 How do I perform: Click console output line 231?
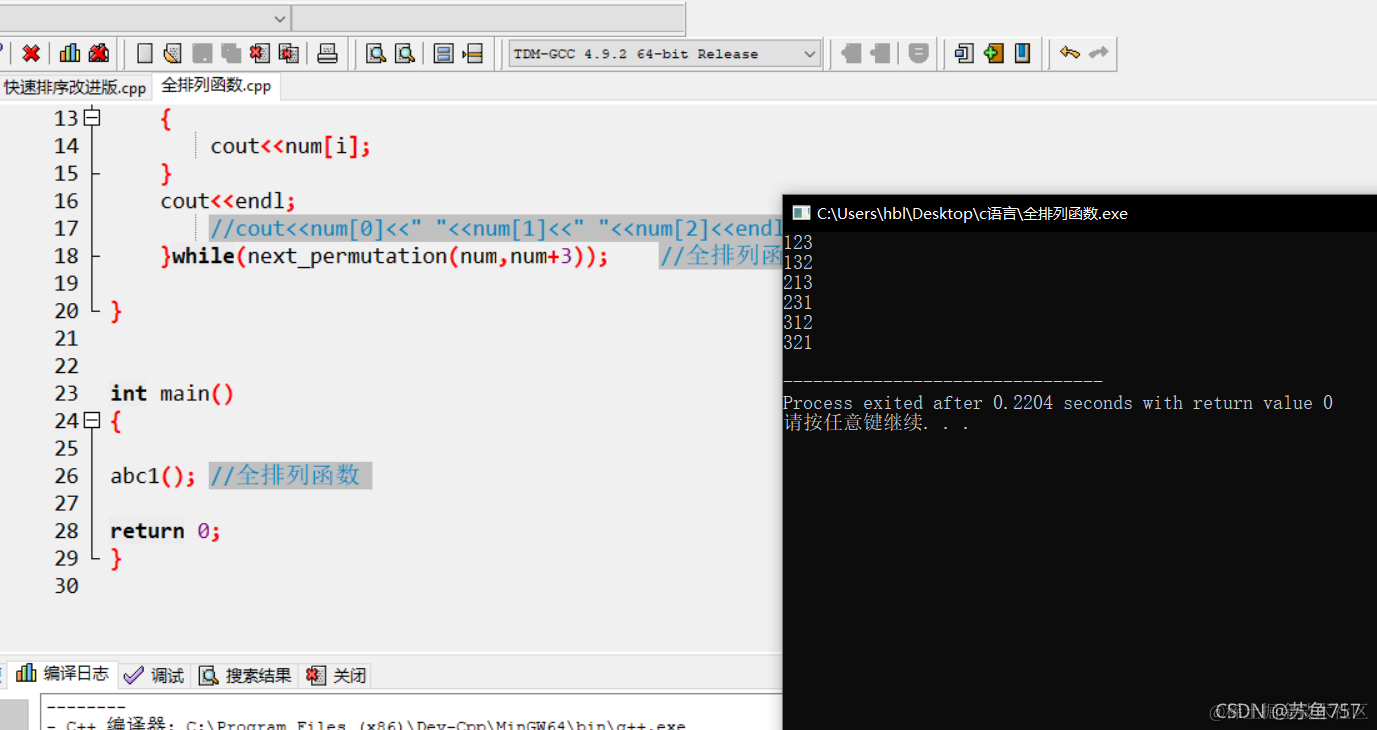pos(798,302)
